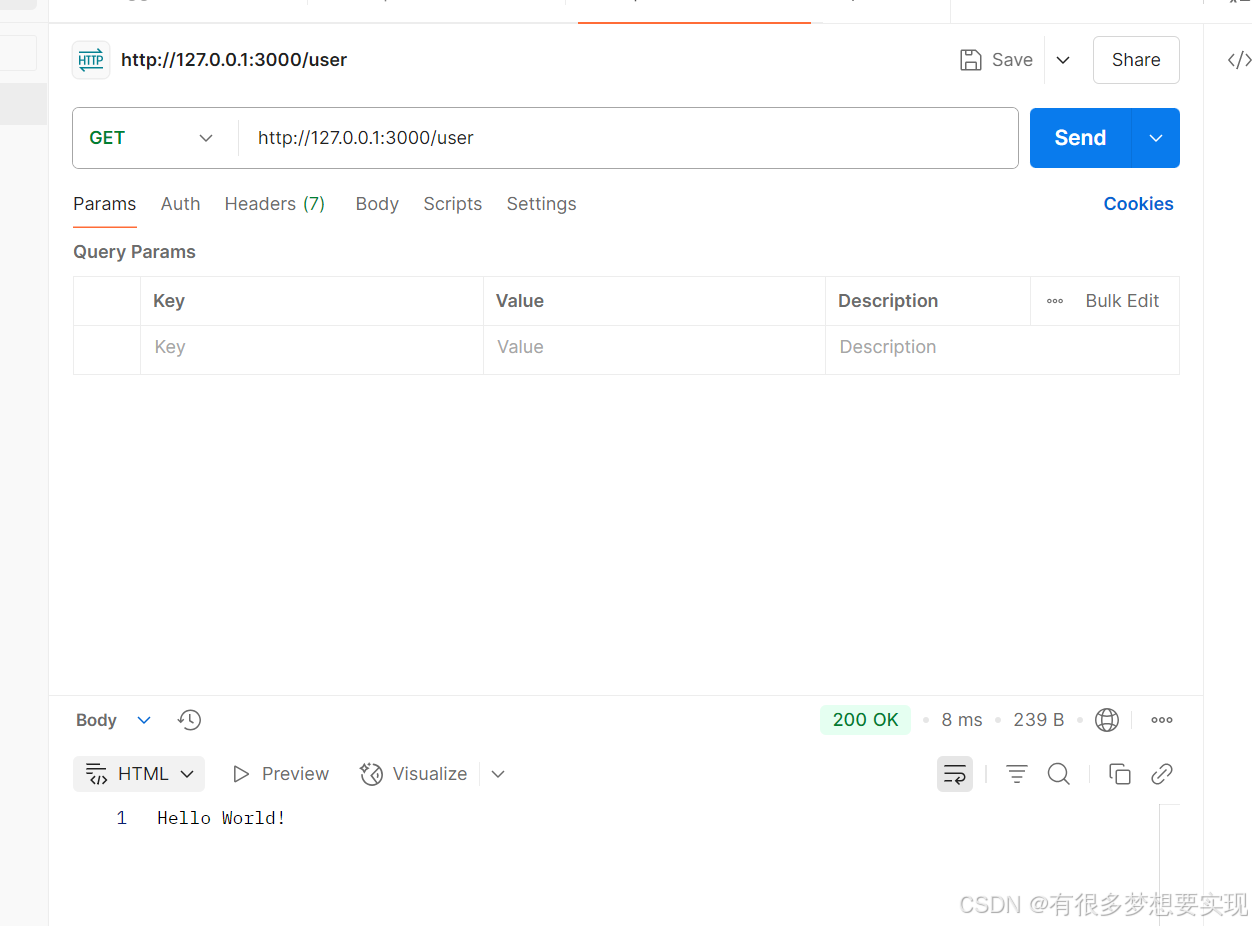Open the response Body dropdown chevron

click(144, 720)
